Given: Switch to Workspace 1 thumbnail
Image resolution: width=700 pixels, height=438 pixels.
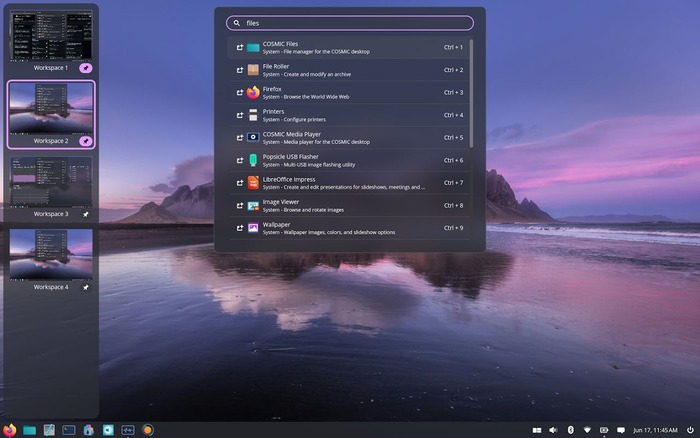Looking at the screenshot, I should tap(51, 35).
